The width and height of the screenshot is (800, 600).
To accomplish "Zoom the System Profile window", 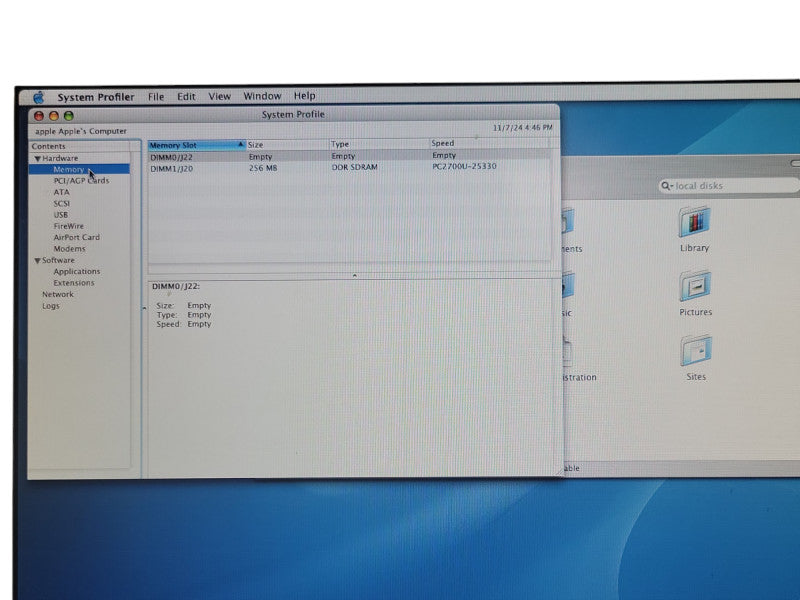I will point(69,116).
